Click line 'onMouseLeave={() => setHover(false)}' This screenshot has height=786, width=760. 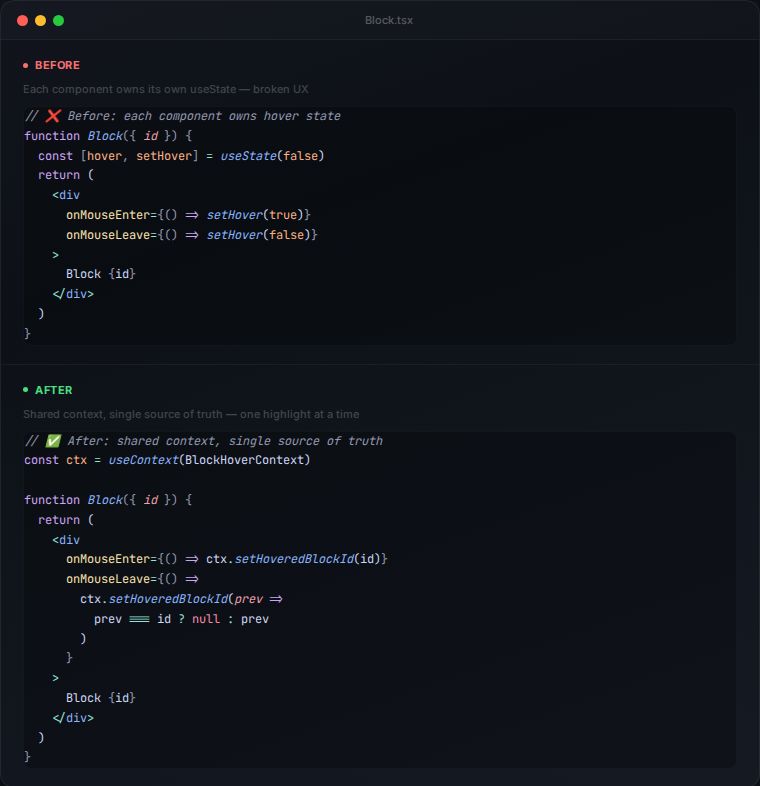192,235
